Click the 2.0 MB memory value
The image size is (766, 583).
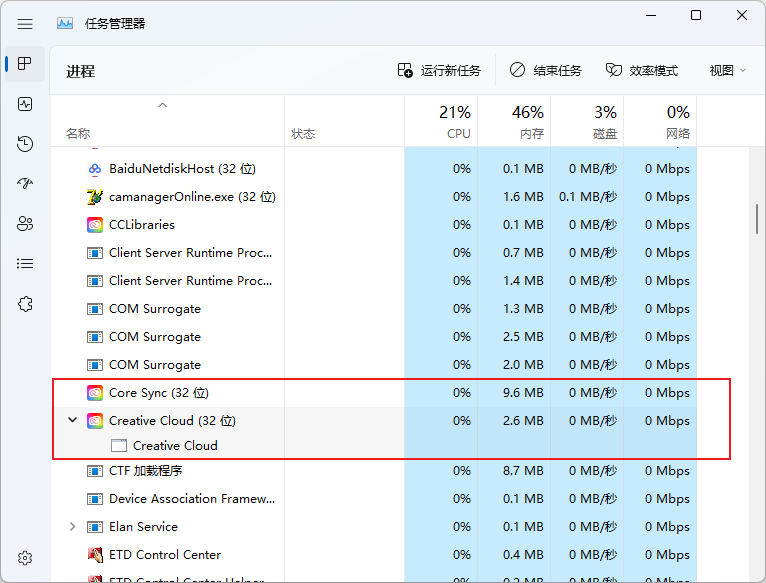[523, 365]
